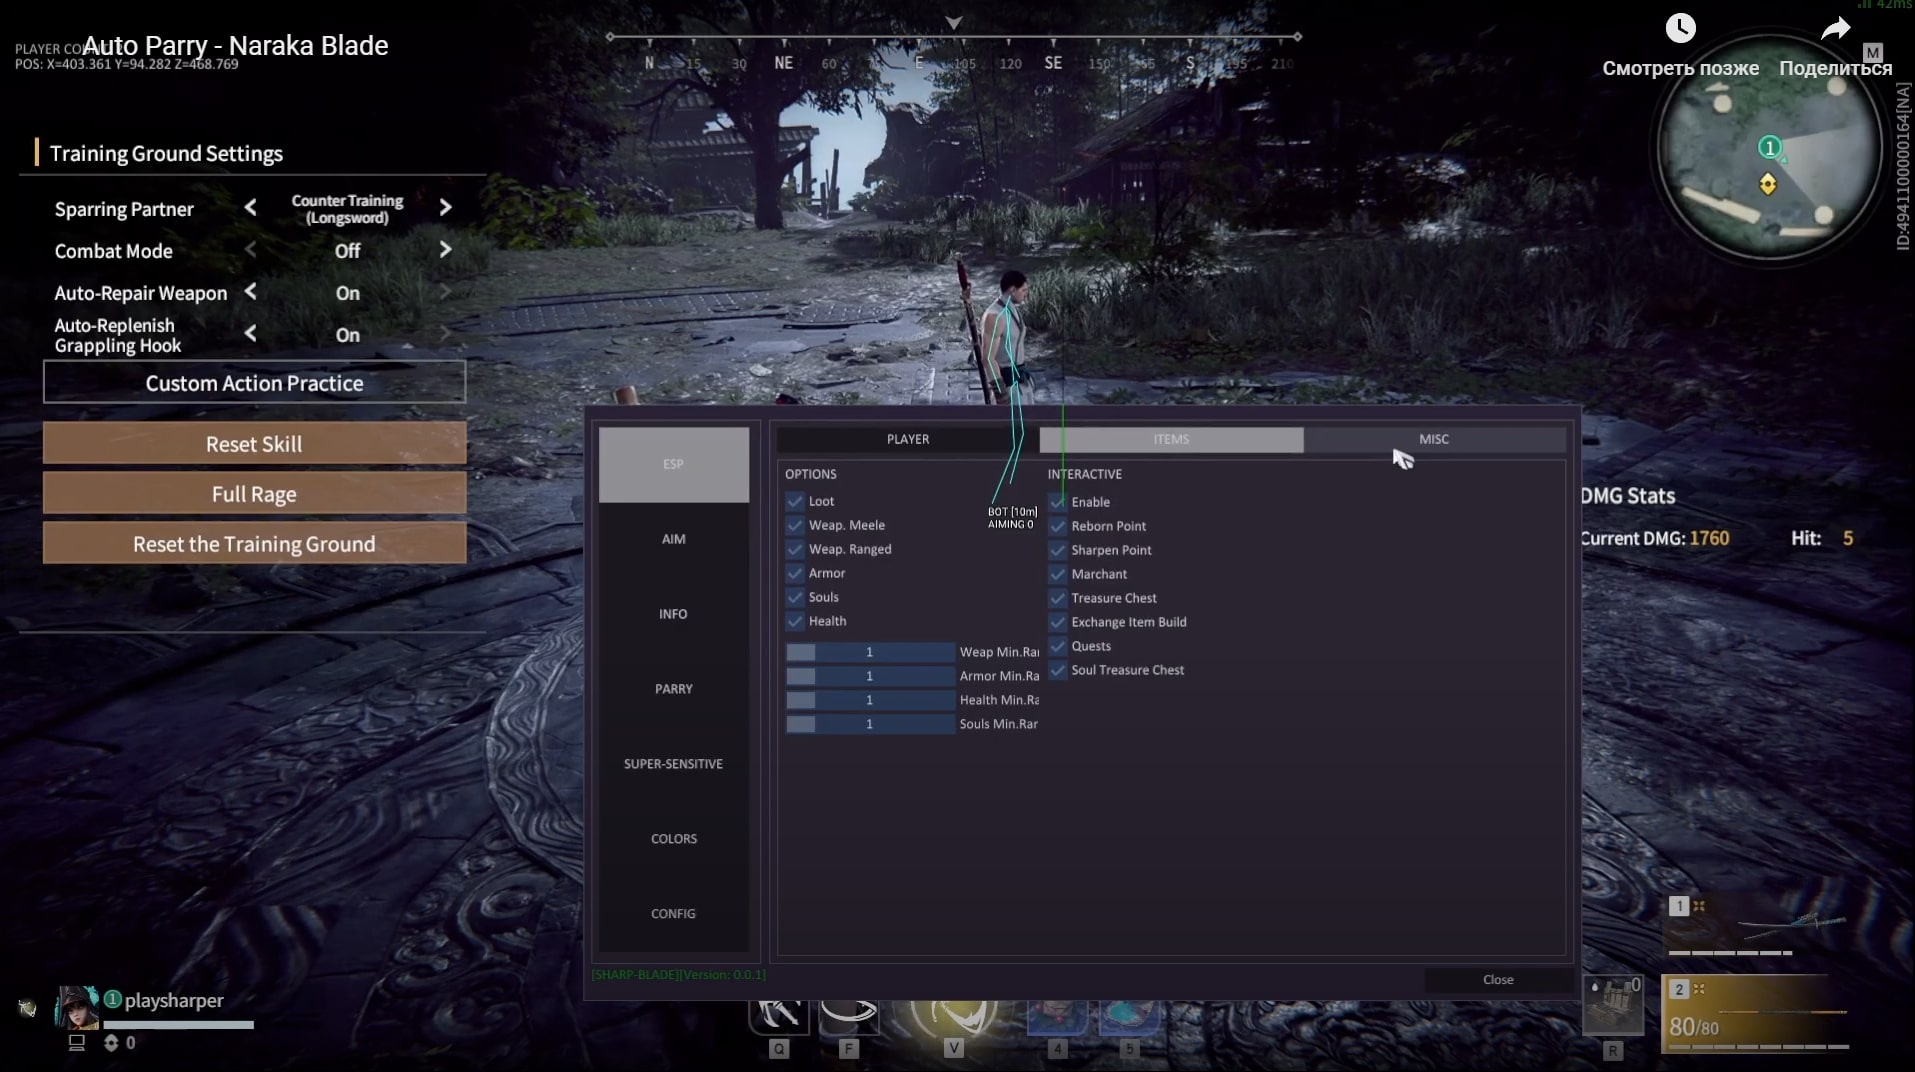Click the circular minimap
Image resolution: width=1915 pixels, height=1072 pixels.
tap(1769, 148)
